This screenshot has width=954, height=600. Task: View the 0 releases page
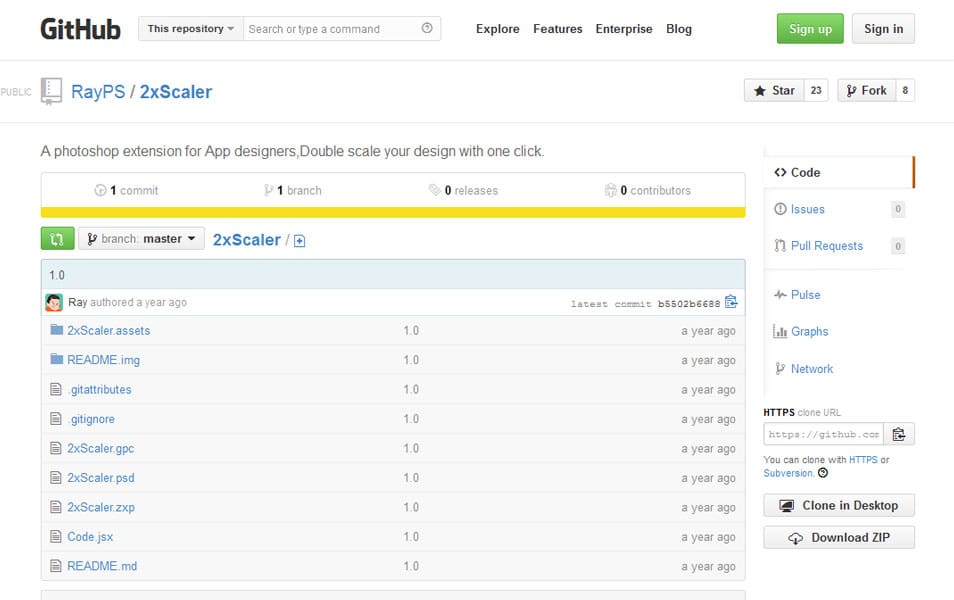pyautogui.click(x=463, y=190)
